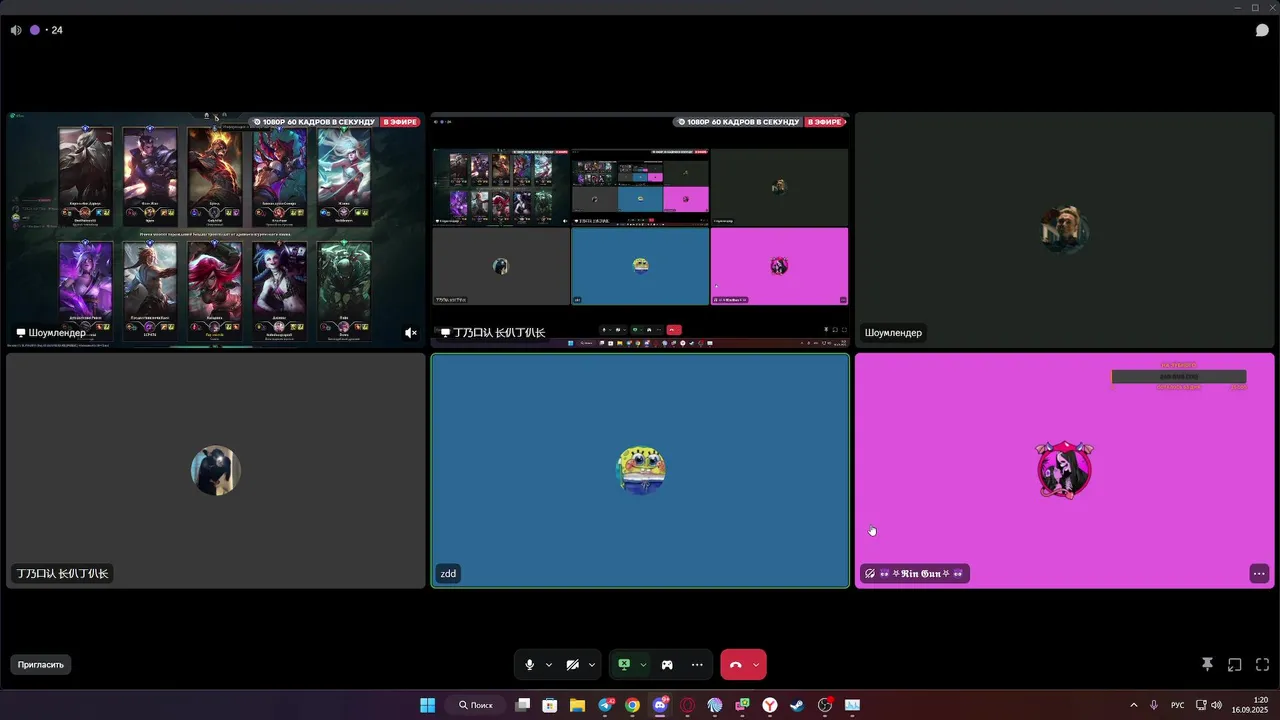Open Yandex Browser from taskbar
Image resolution: width=1280 pixels, height=720 pixels.
(770, 705)
